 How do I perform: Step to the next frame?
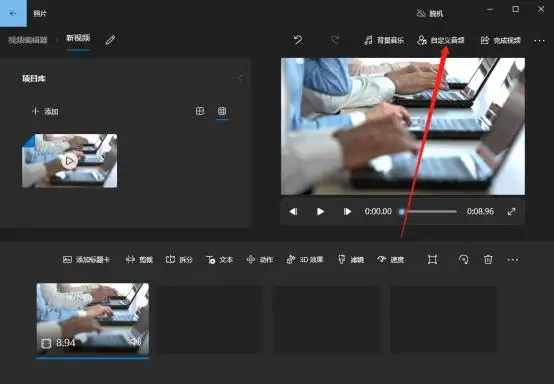pos(347,212)
